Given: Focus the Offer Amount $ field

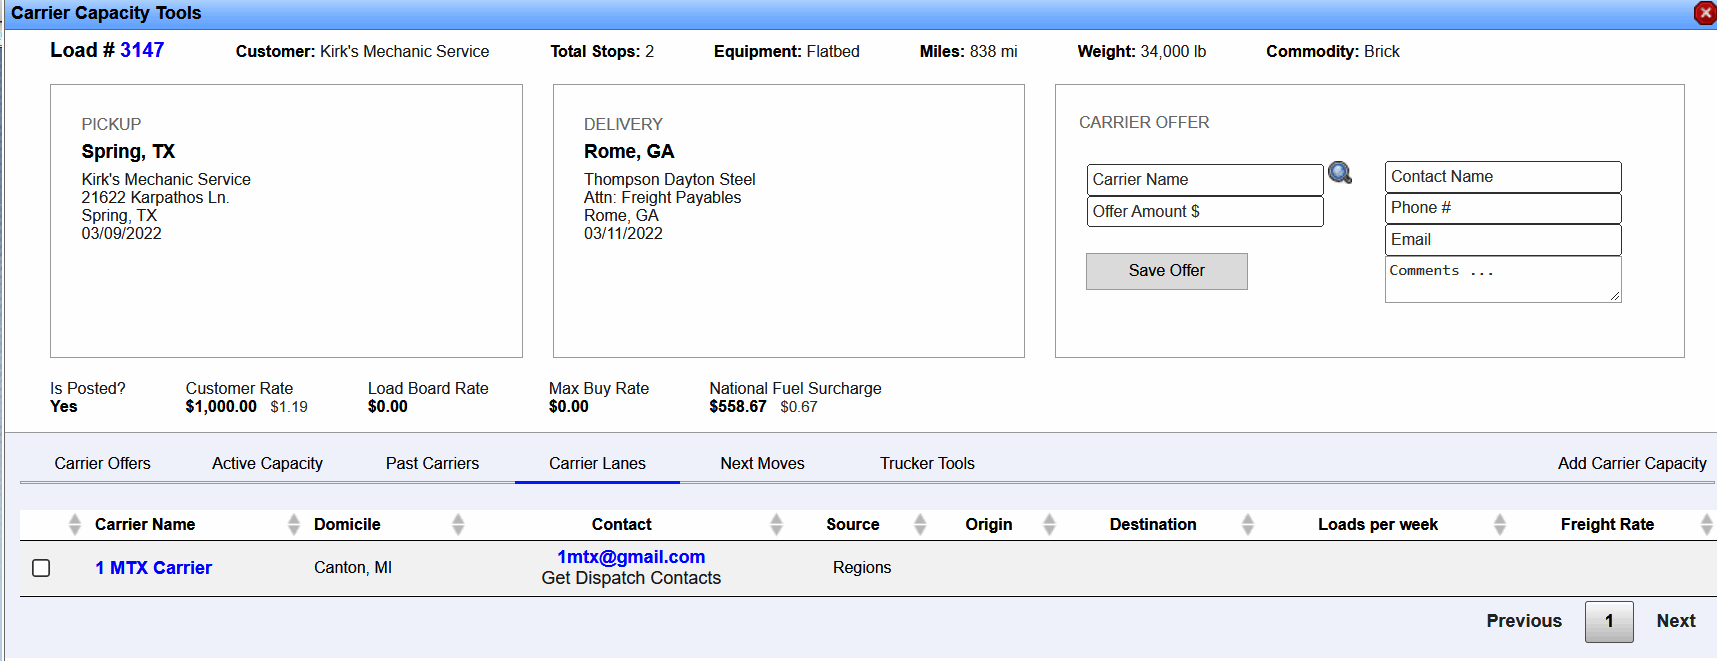Looking at the screenshot, I should 1204,212.
